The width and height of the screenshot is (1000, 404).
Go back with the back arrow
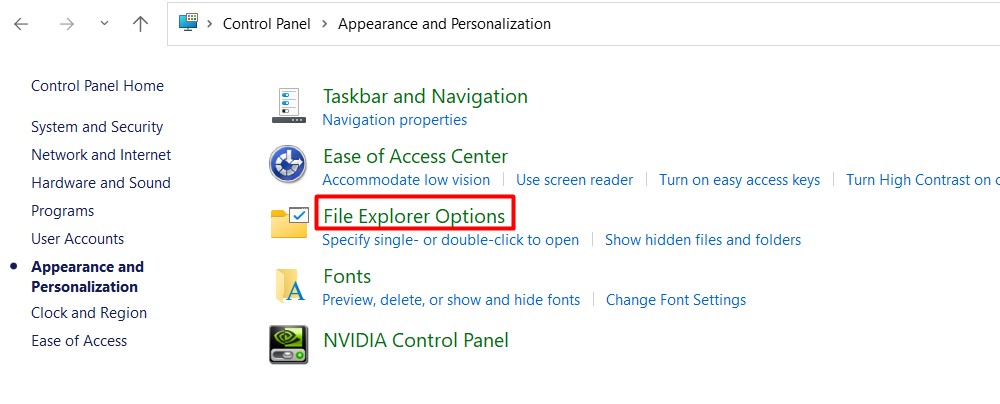21,24
